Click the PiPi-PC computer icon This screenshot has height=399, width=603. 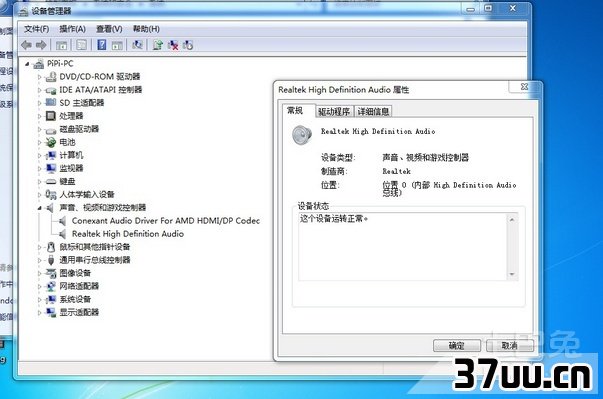(39, 64)
